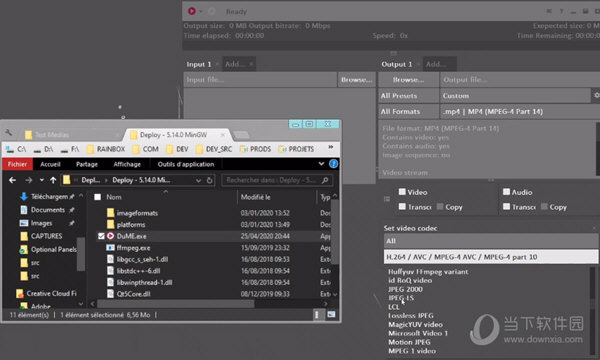The height and width of the screenshot is (360, 600).
Task: Go back with the Explorer back arrow
Action: pyautogui.click(x=12, y=180)
